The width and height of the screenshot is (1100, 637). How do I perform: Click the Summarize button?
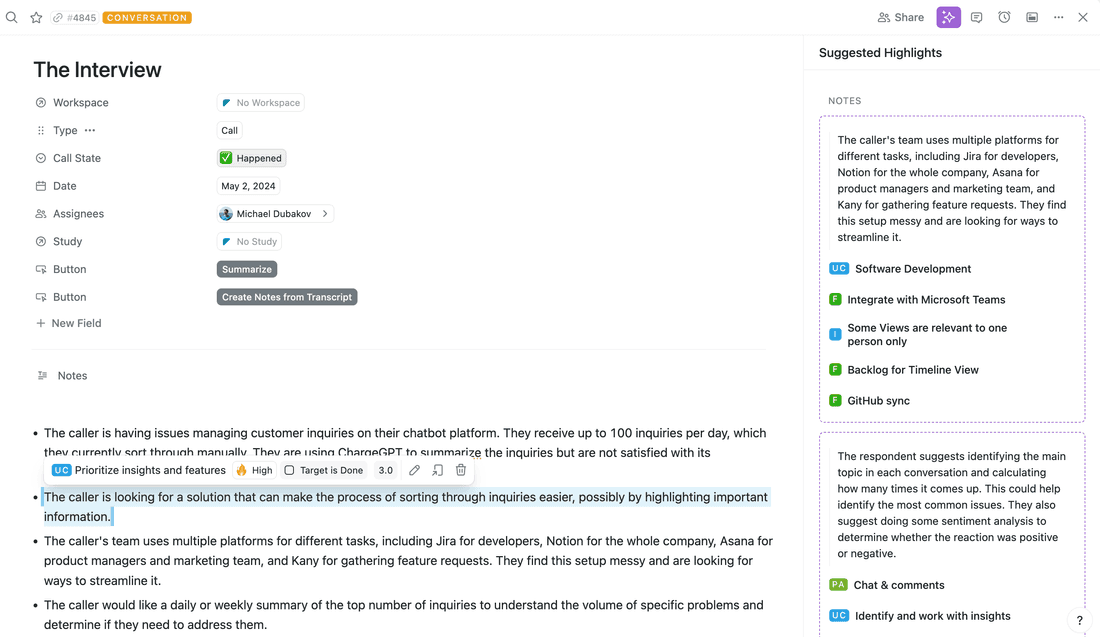point(247,269)
